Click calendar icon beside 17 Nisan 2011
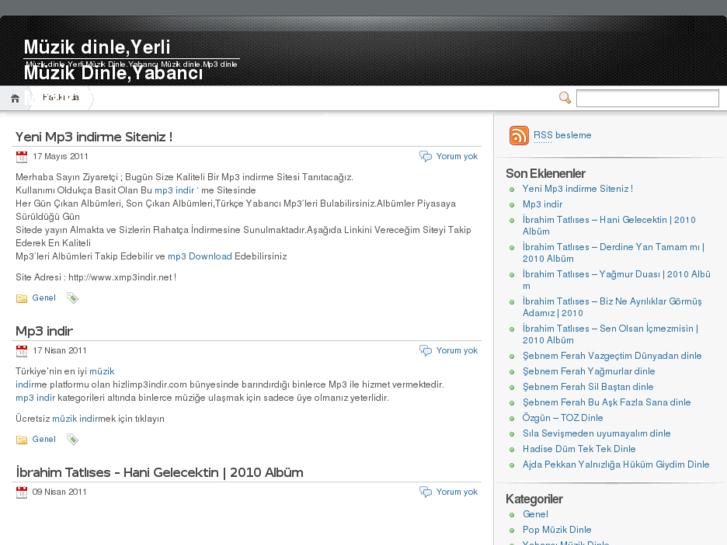 click(x=22, y=351)
